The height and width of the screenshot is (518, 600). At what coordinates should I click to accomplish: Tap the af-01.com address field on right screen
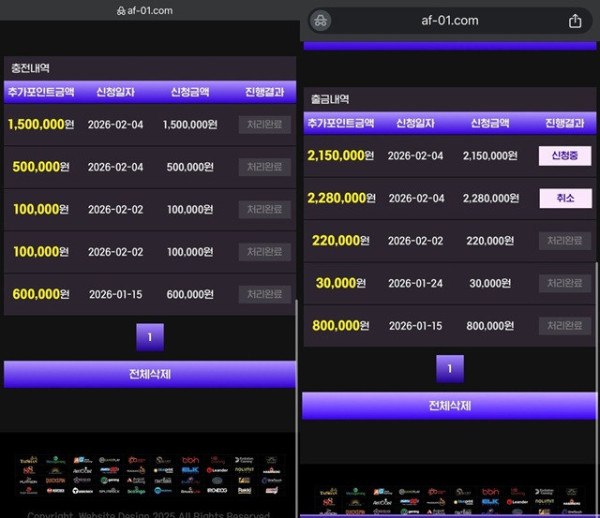pos(449,21)
